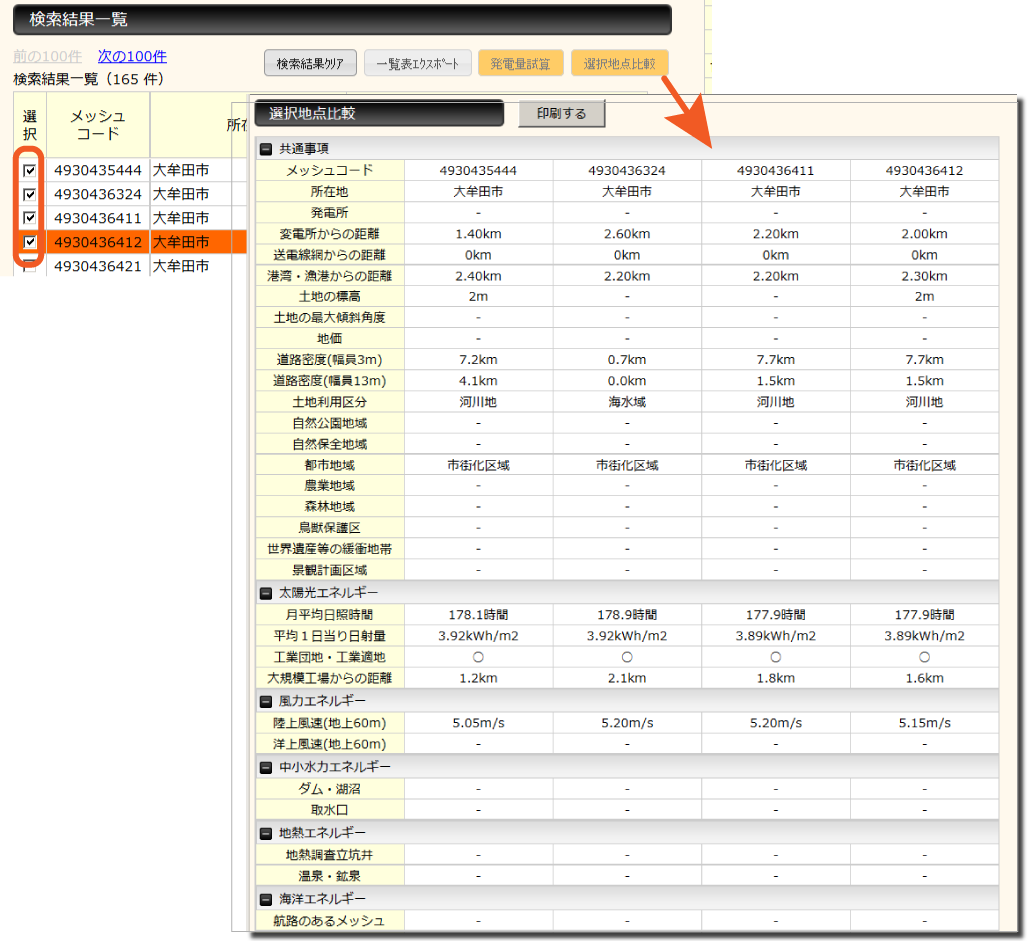Click the 大規模工場からの距離 row label

tap(330, 678)
